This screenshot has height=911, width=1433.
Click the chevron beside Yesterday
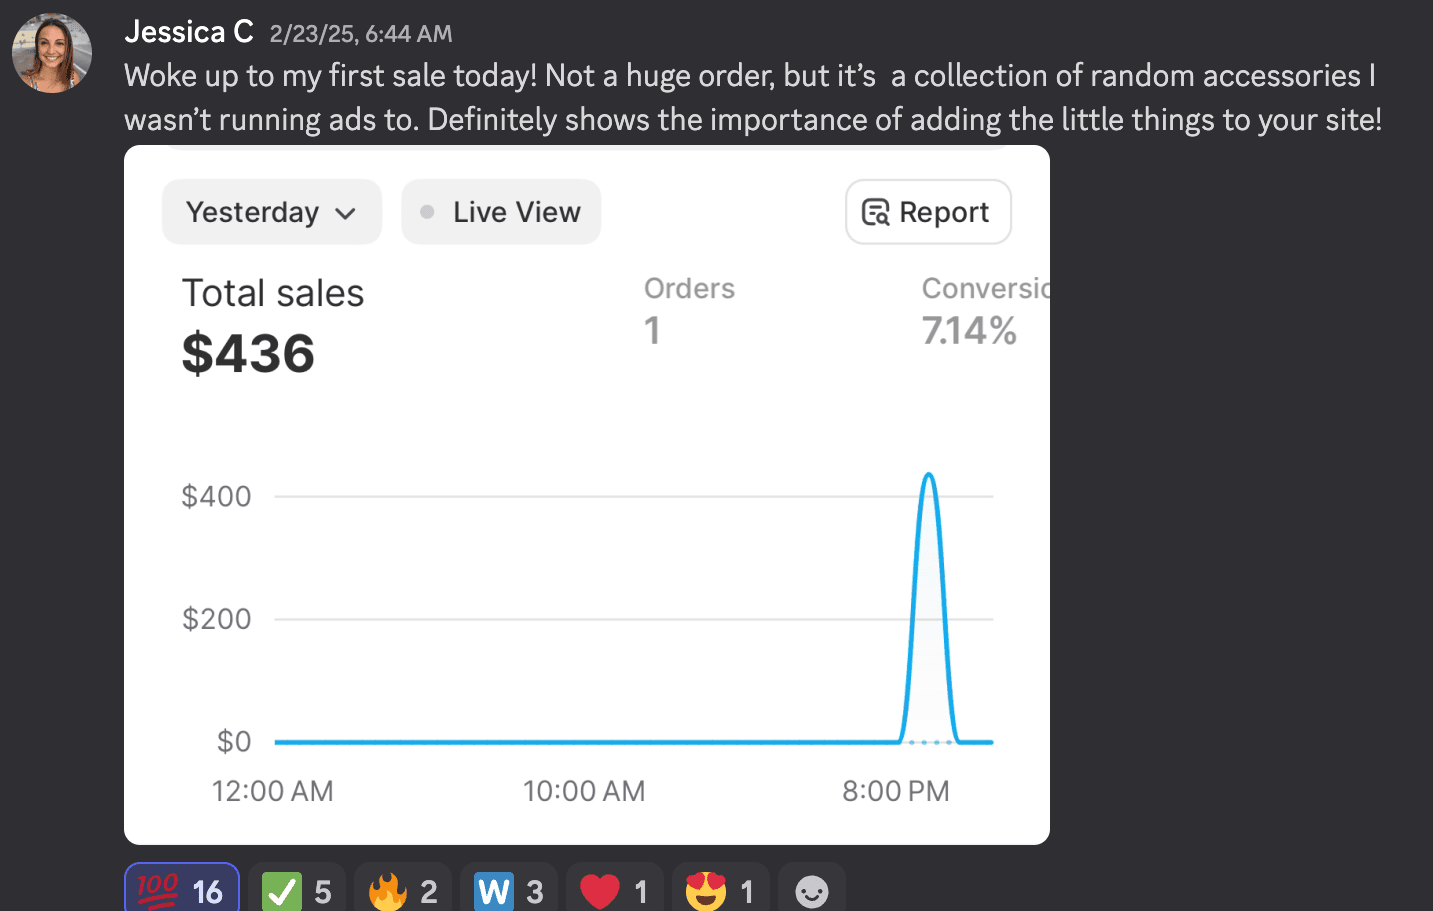[346, 213]
